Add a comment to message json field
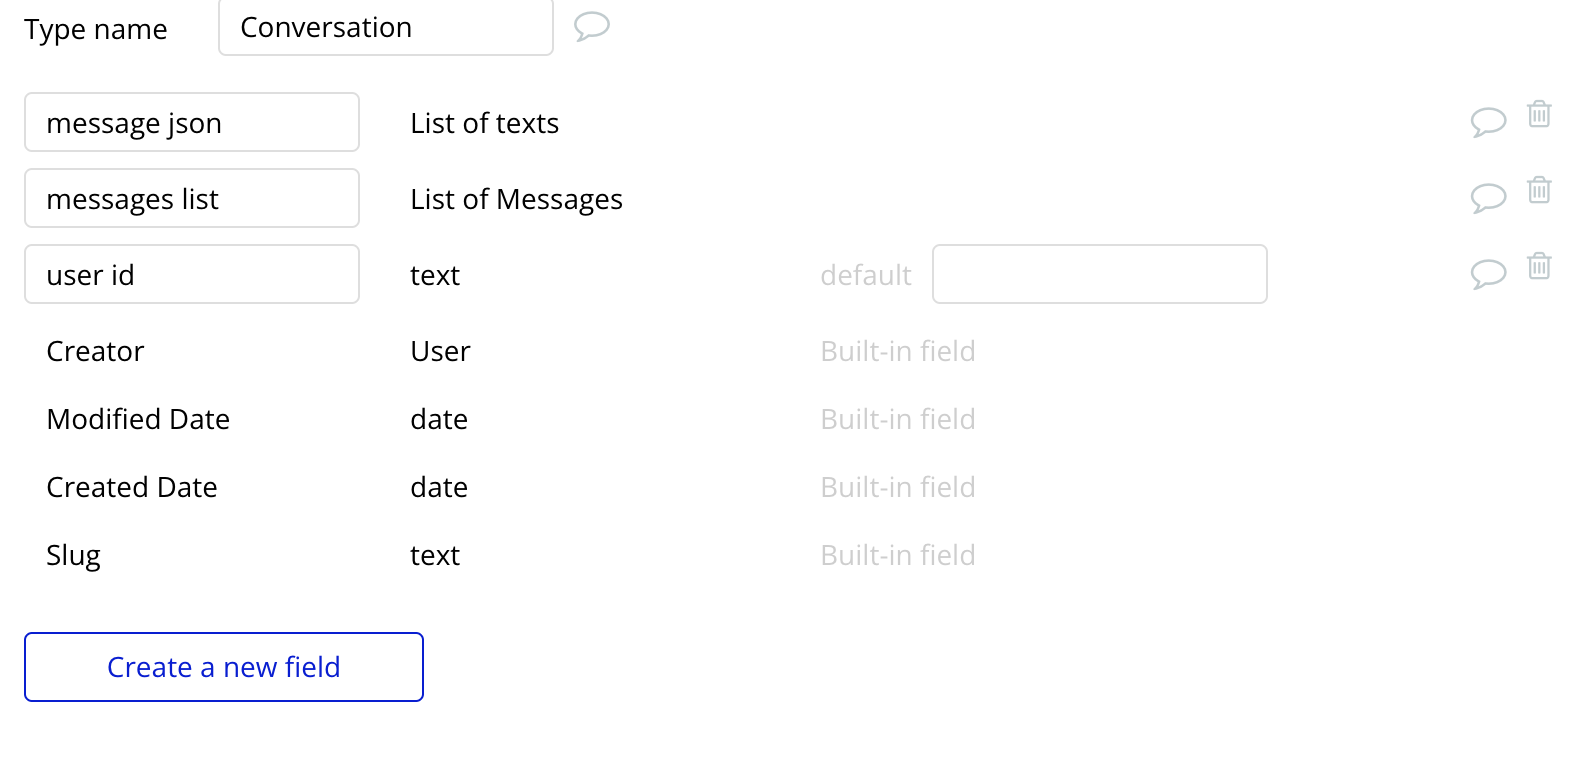1590x770 pixels. point(1488,122)
